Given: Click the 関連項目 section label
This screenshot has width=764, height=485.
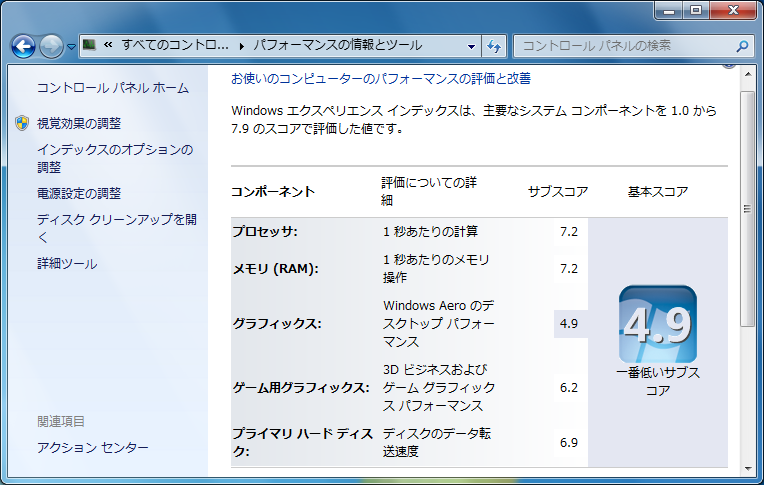Looking at the screenshot, I should tap(61, 421).
